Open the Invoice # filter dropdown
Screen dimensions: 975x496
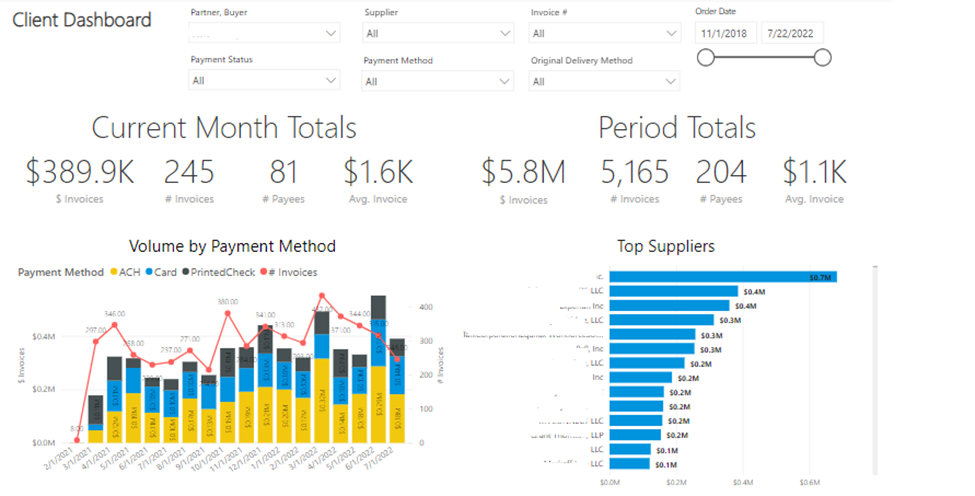pos(605,33)
